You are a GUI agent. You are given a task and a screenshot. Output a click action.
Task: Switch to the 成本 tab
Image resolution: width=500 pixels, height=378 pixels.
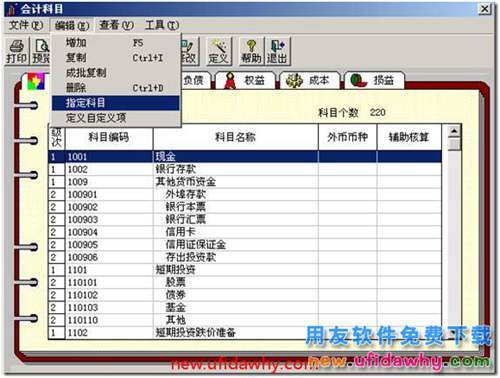click(x=309, y=80)
